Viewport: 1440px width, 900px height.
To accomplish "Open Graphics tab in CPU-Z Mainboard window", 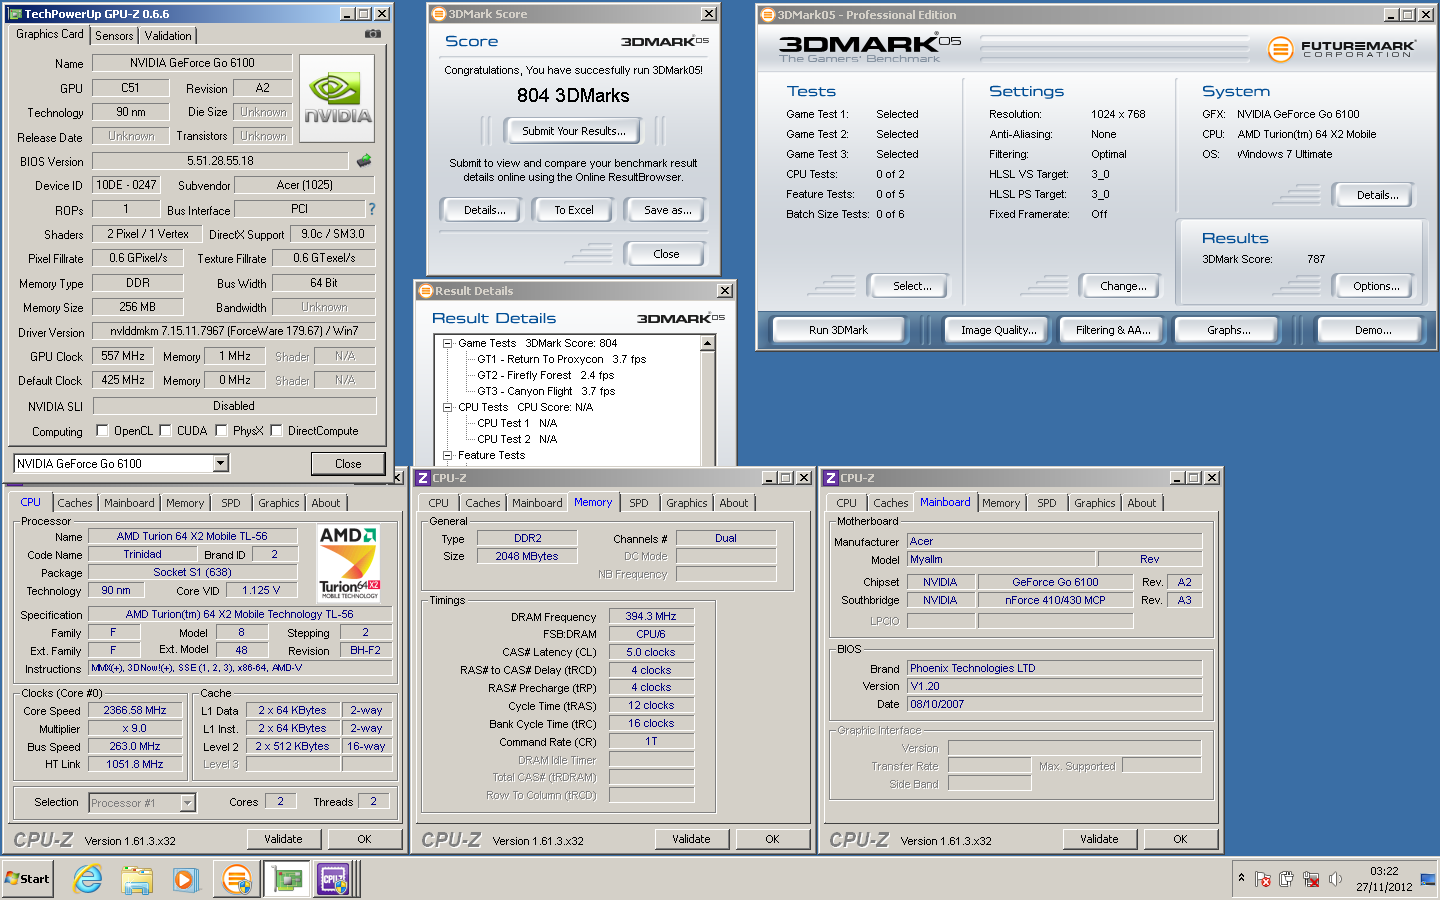I will pyautogui.click(x=1095, y=503).
